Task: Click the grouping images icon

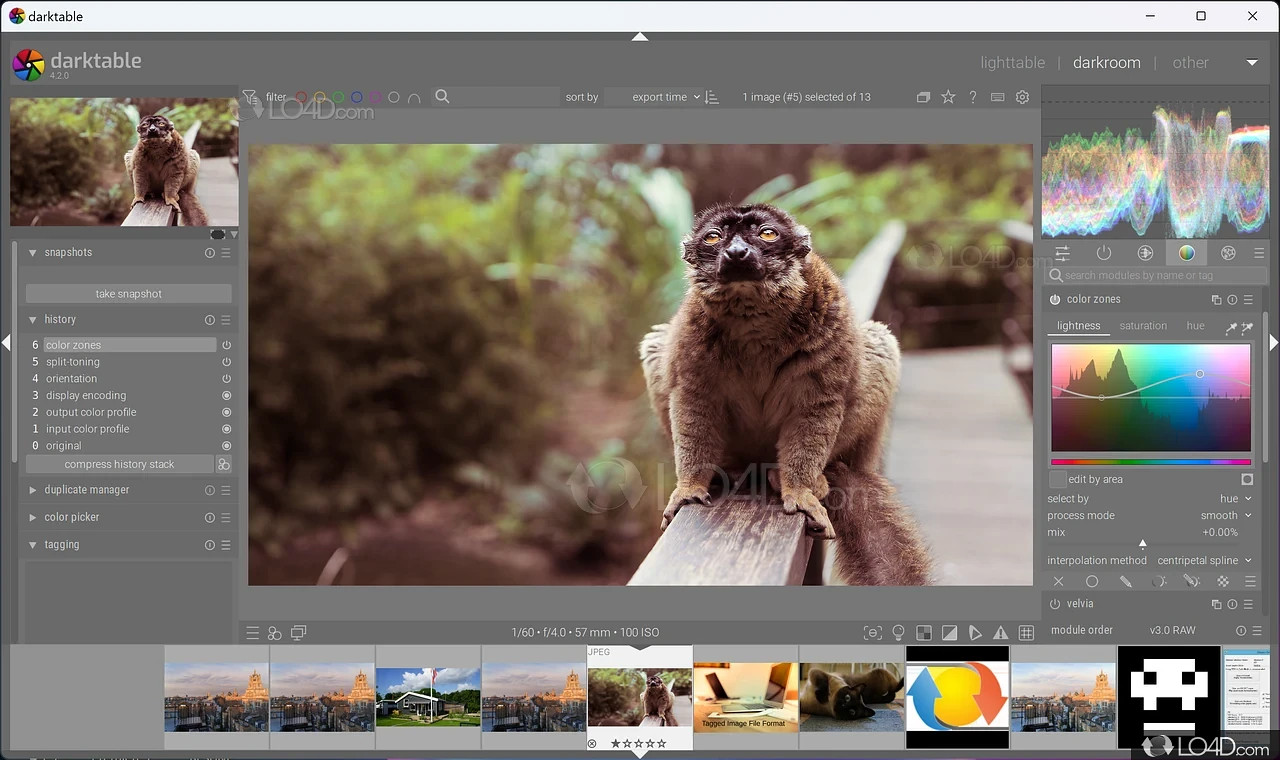Action: click(x=923, y=97)
